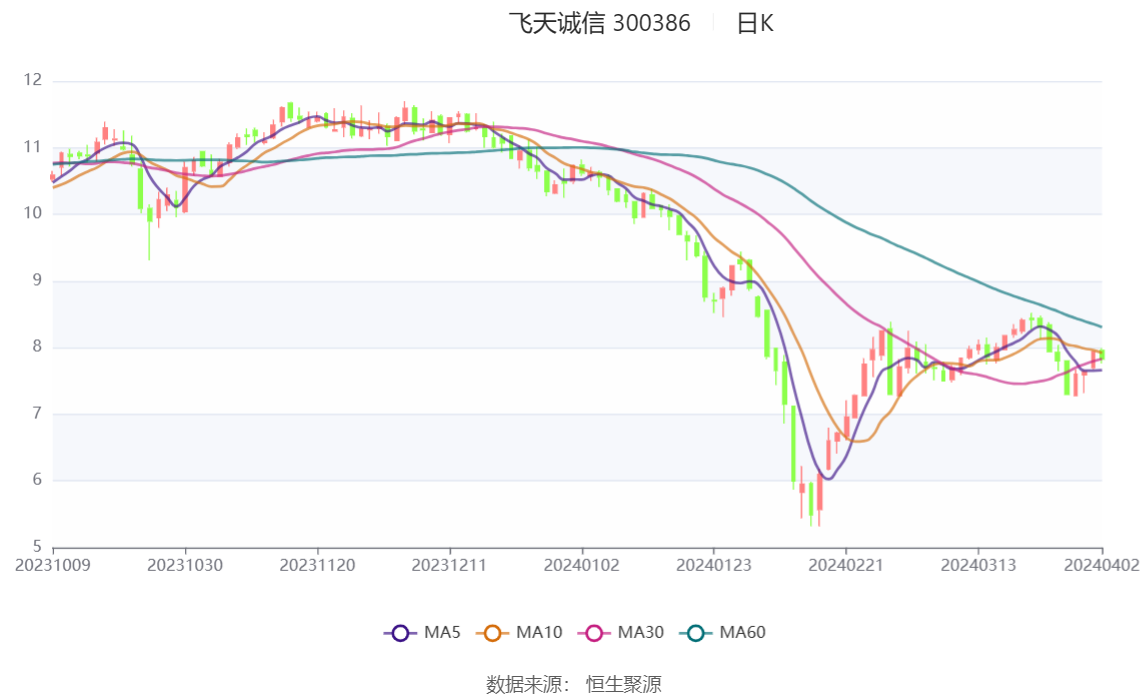Click the x-axis date label 20240102
Viewport: 1148px width, 699px height.
click(581, 565)
